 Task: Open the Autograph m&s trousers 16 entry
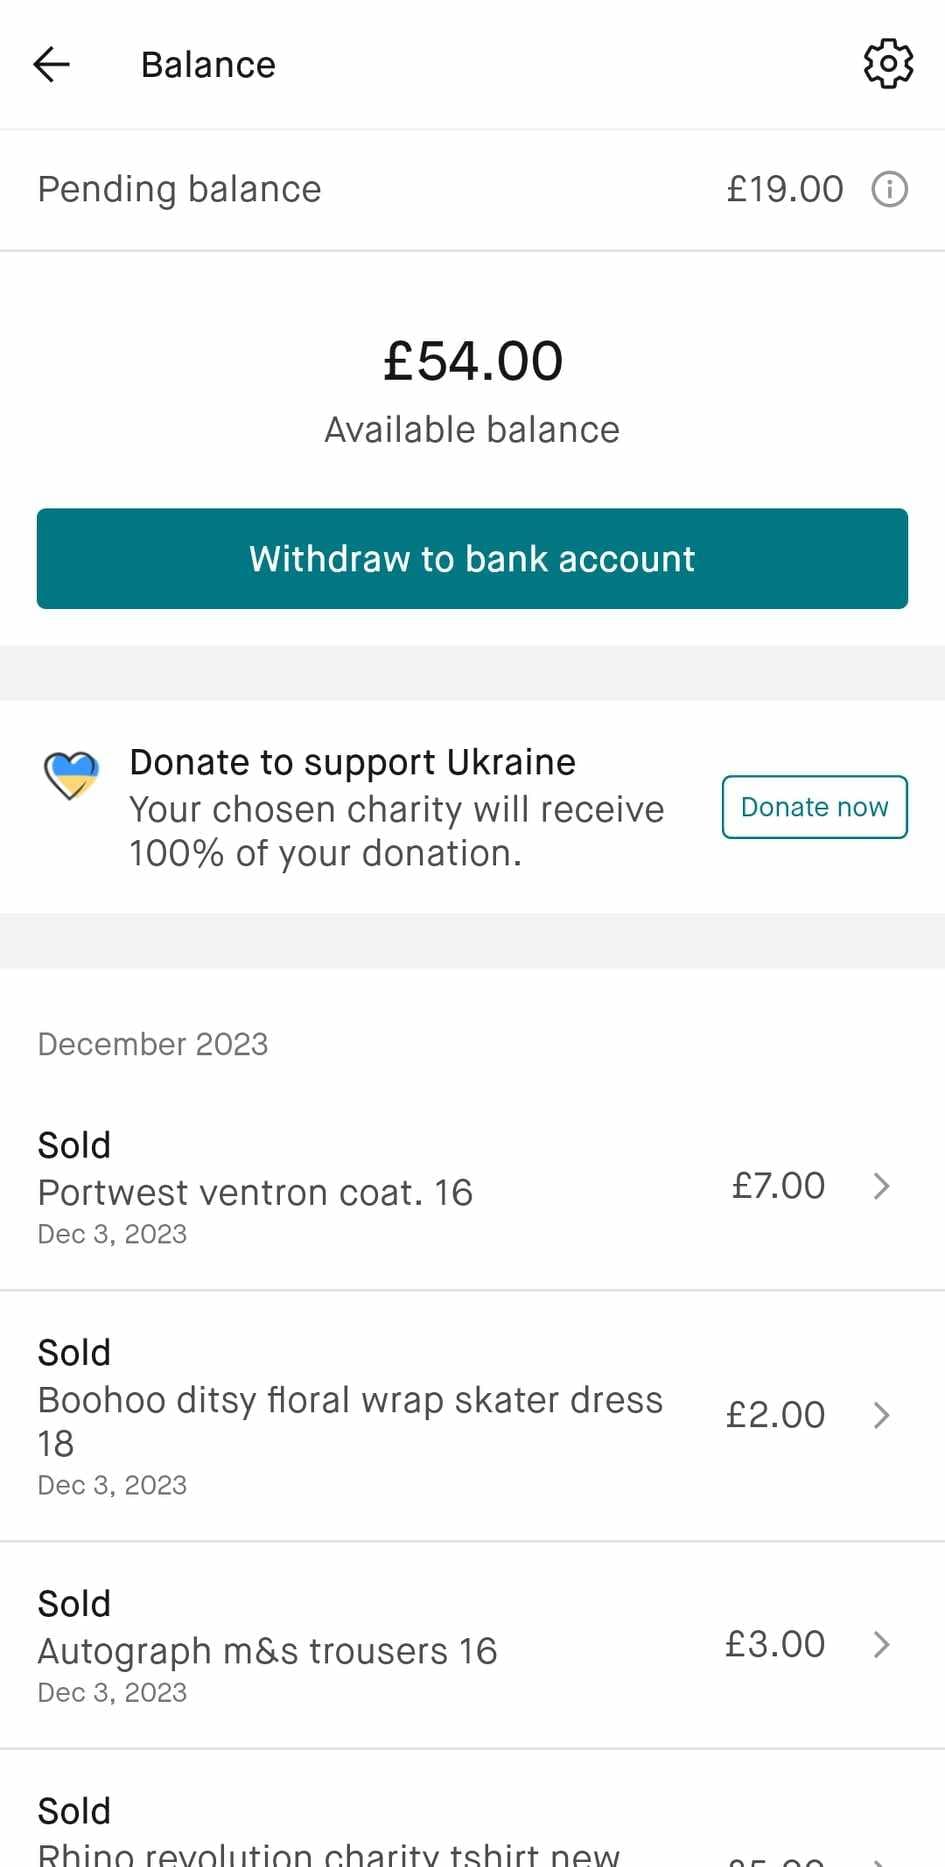[267, 1651]
